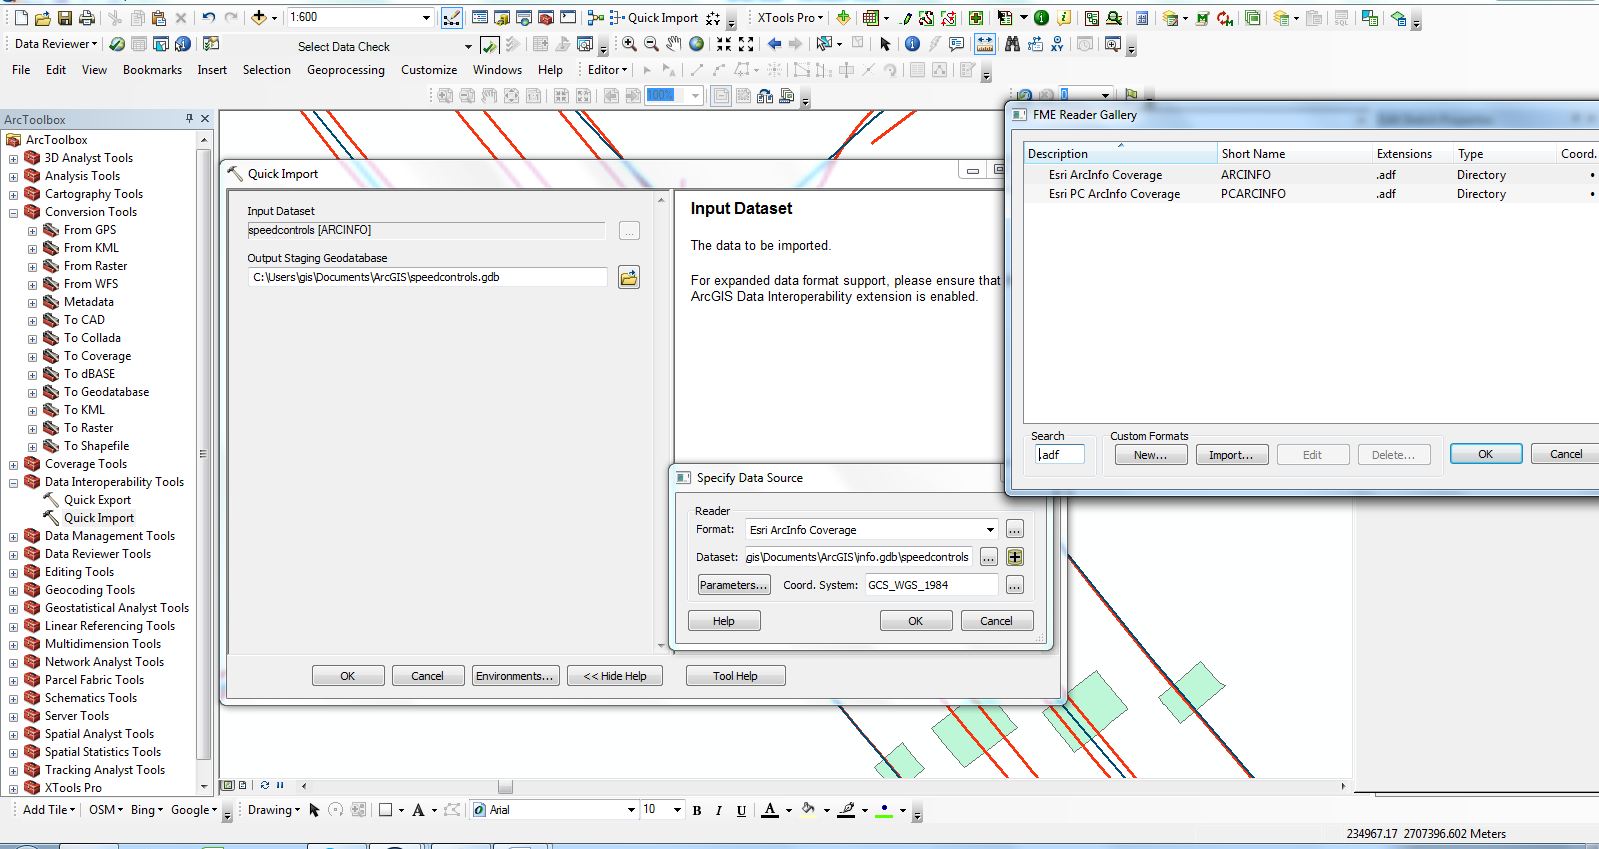This screenshot has width=1599, height=849.
Task: Open the map scale 1:600 dropdown
Action: (426, 18)
